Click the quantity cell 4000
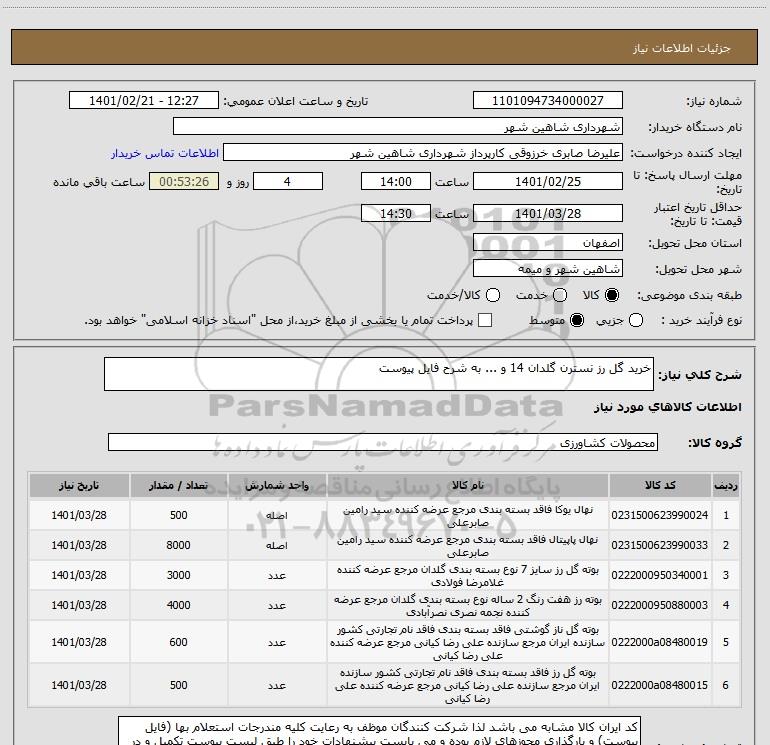Image resolution: width=770 pixels, height=745 pixels. [178, 605]
